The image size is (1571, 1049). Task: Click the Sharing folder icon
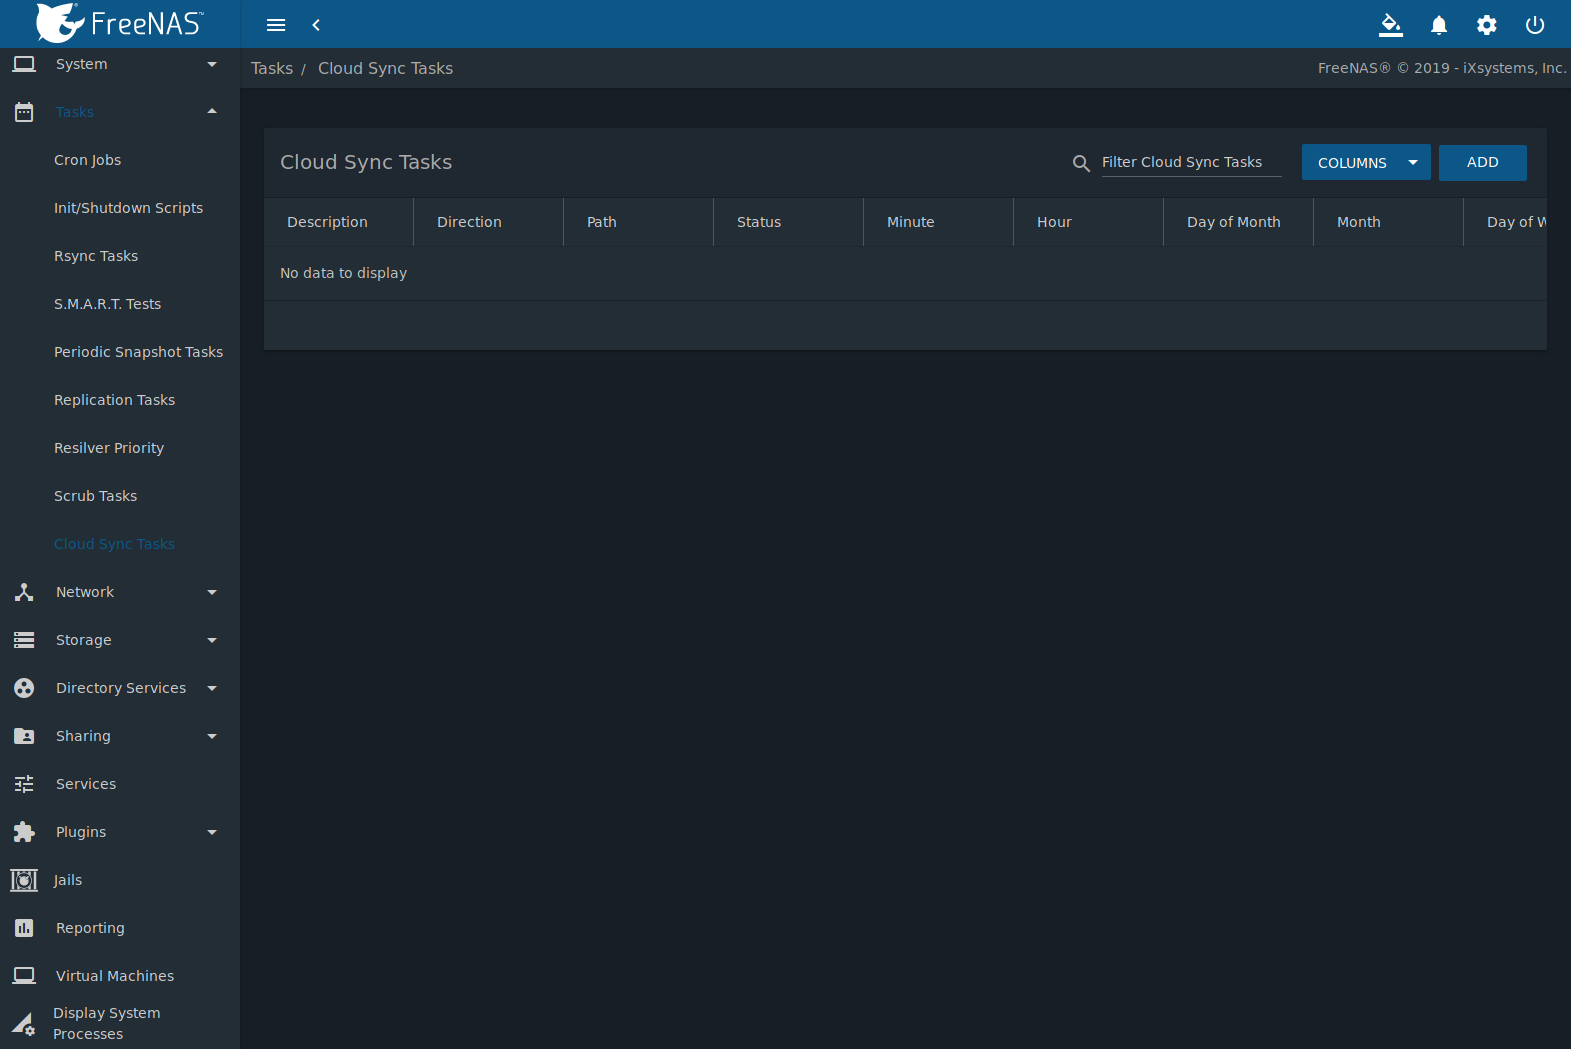click(x=24, y=736)
